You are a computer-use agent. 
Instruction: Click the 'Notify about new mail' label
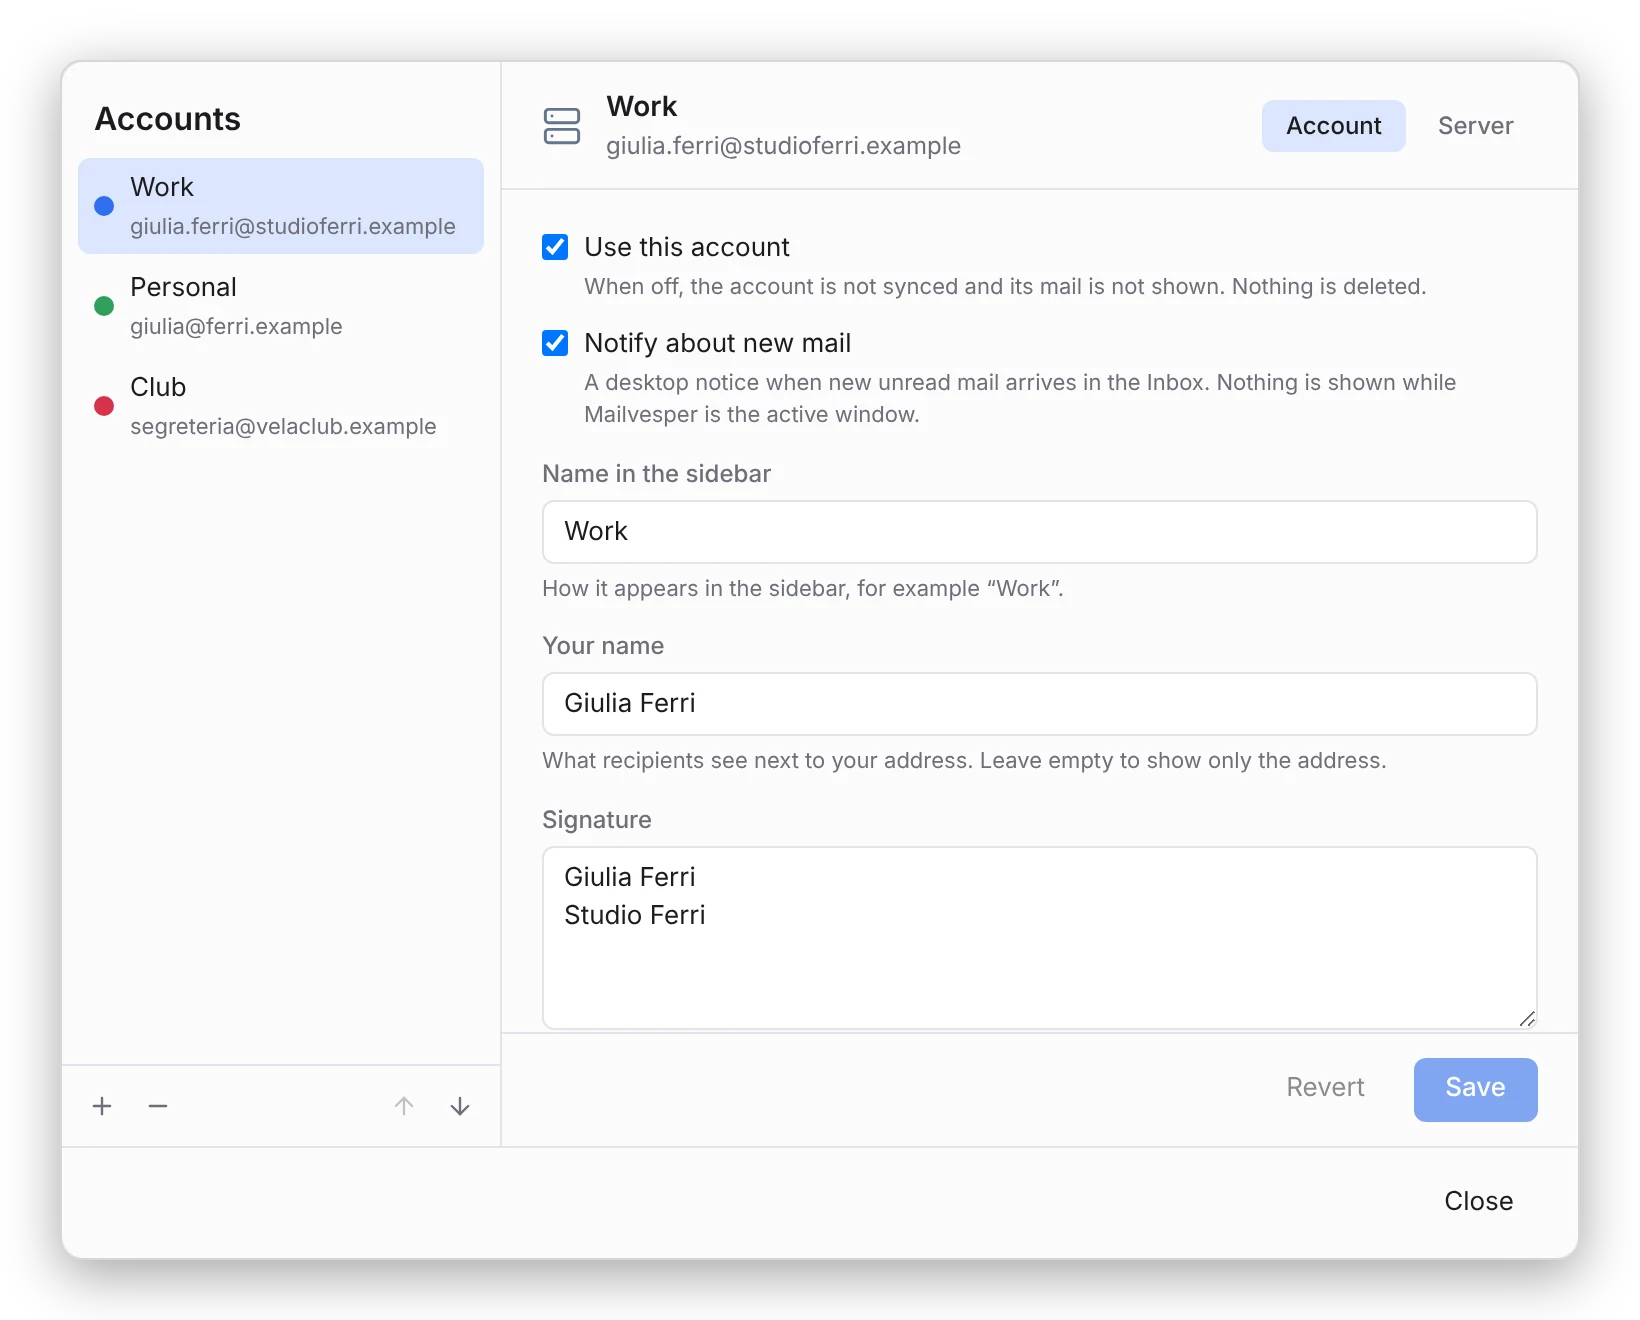point(717,343)
